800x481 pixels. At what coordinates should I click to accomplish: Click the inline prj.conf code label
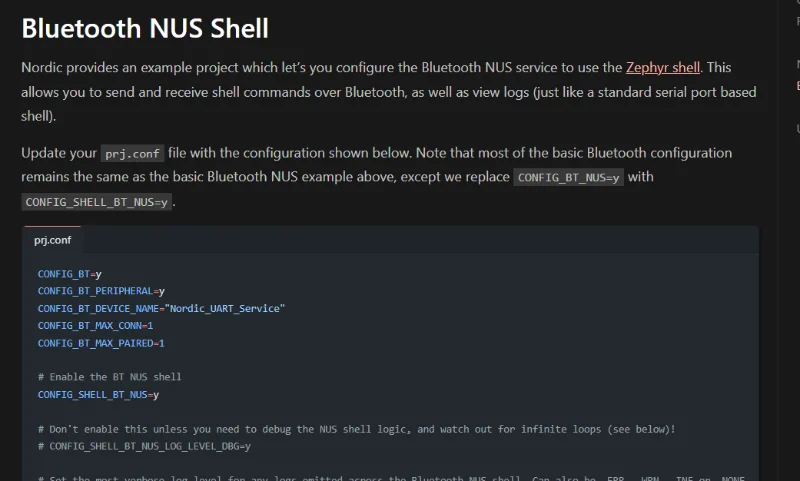(x=133, y=154)
